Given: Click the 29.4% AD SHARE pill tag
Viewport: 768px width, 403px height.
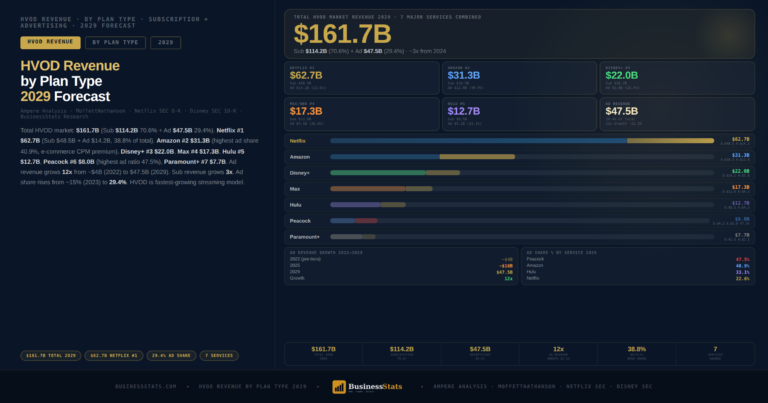Looking at the screenshot, I should coord(171,356).
